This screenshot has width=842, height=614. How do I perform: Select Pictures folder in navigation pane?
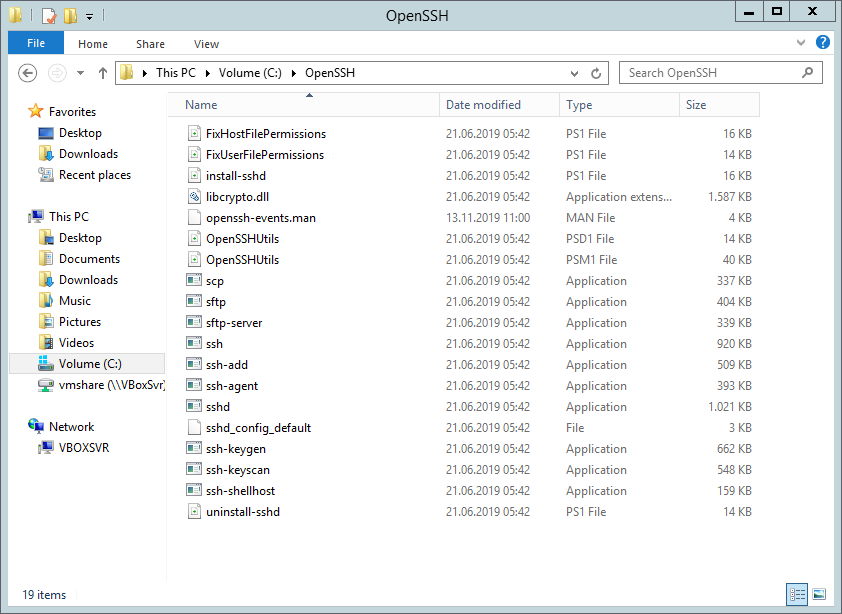click(x=79, y=321)
